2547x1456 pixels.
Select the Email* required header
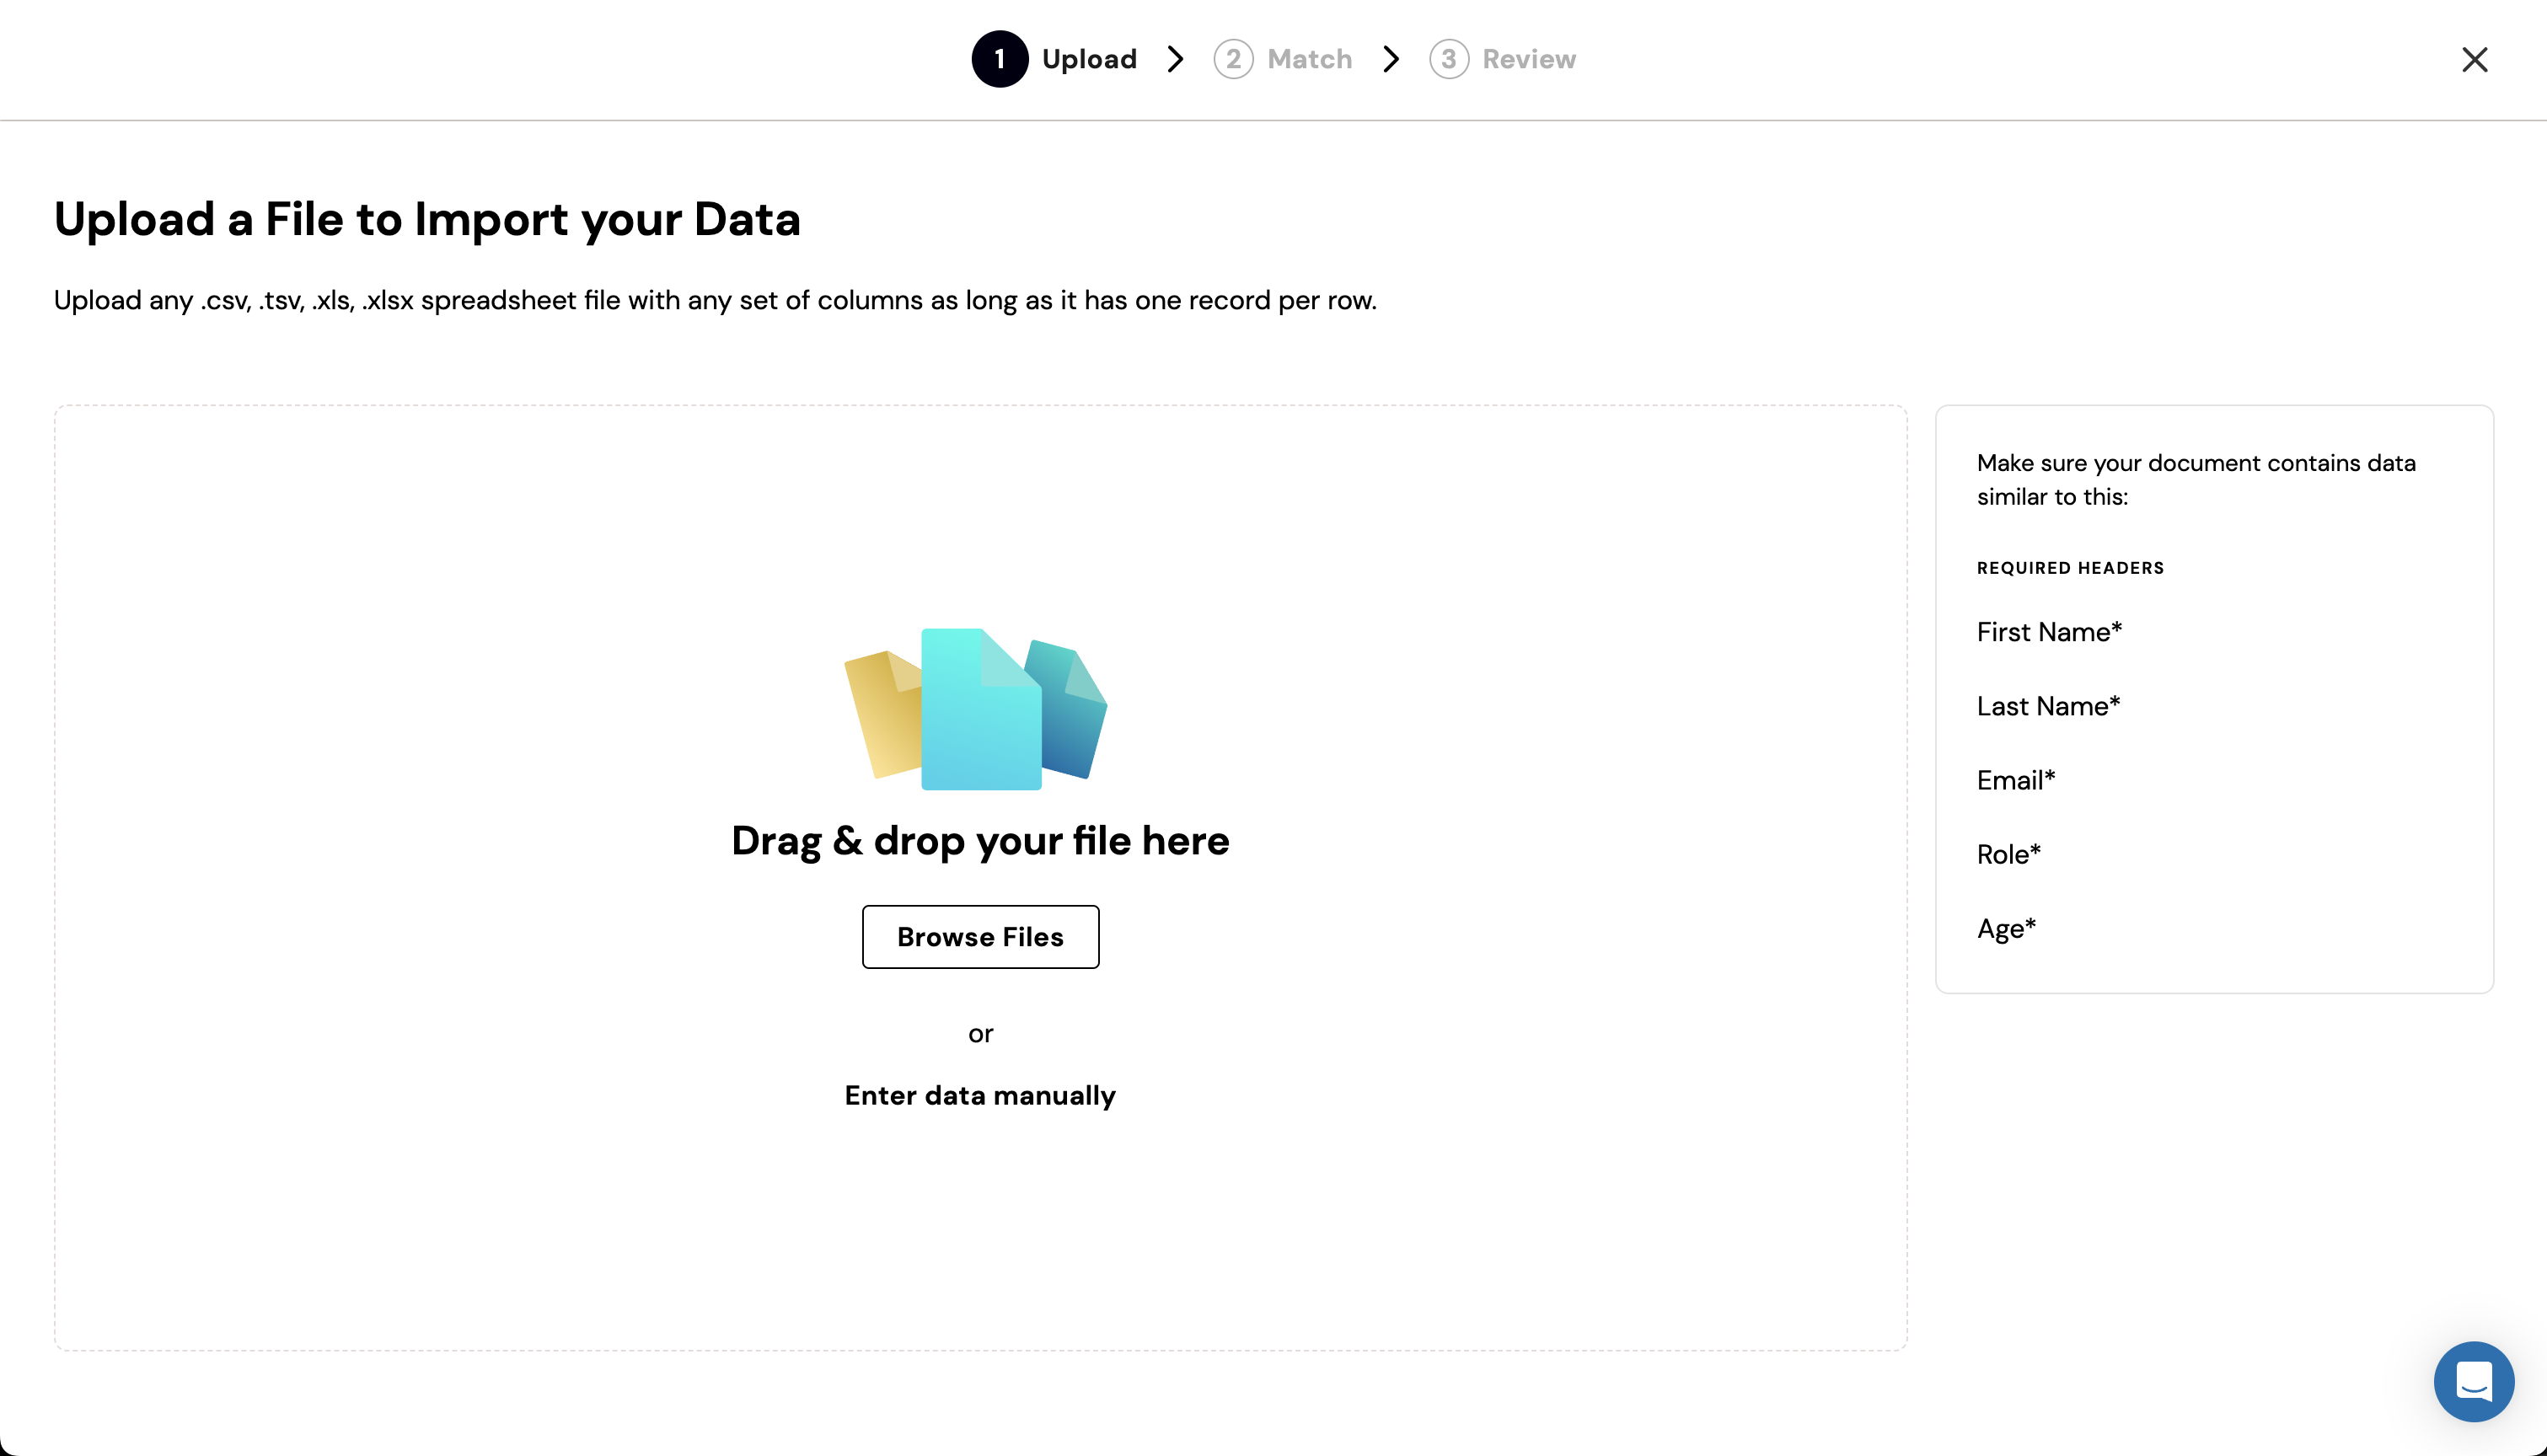point(2015,780)
